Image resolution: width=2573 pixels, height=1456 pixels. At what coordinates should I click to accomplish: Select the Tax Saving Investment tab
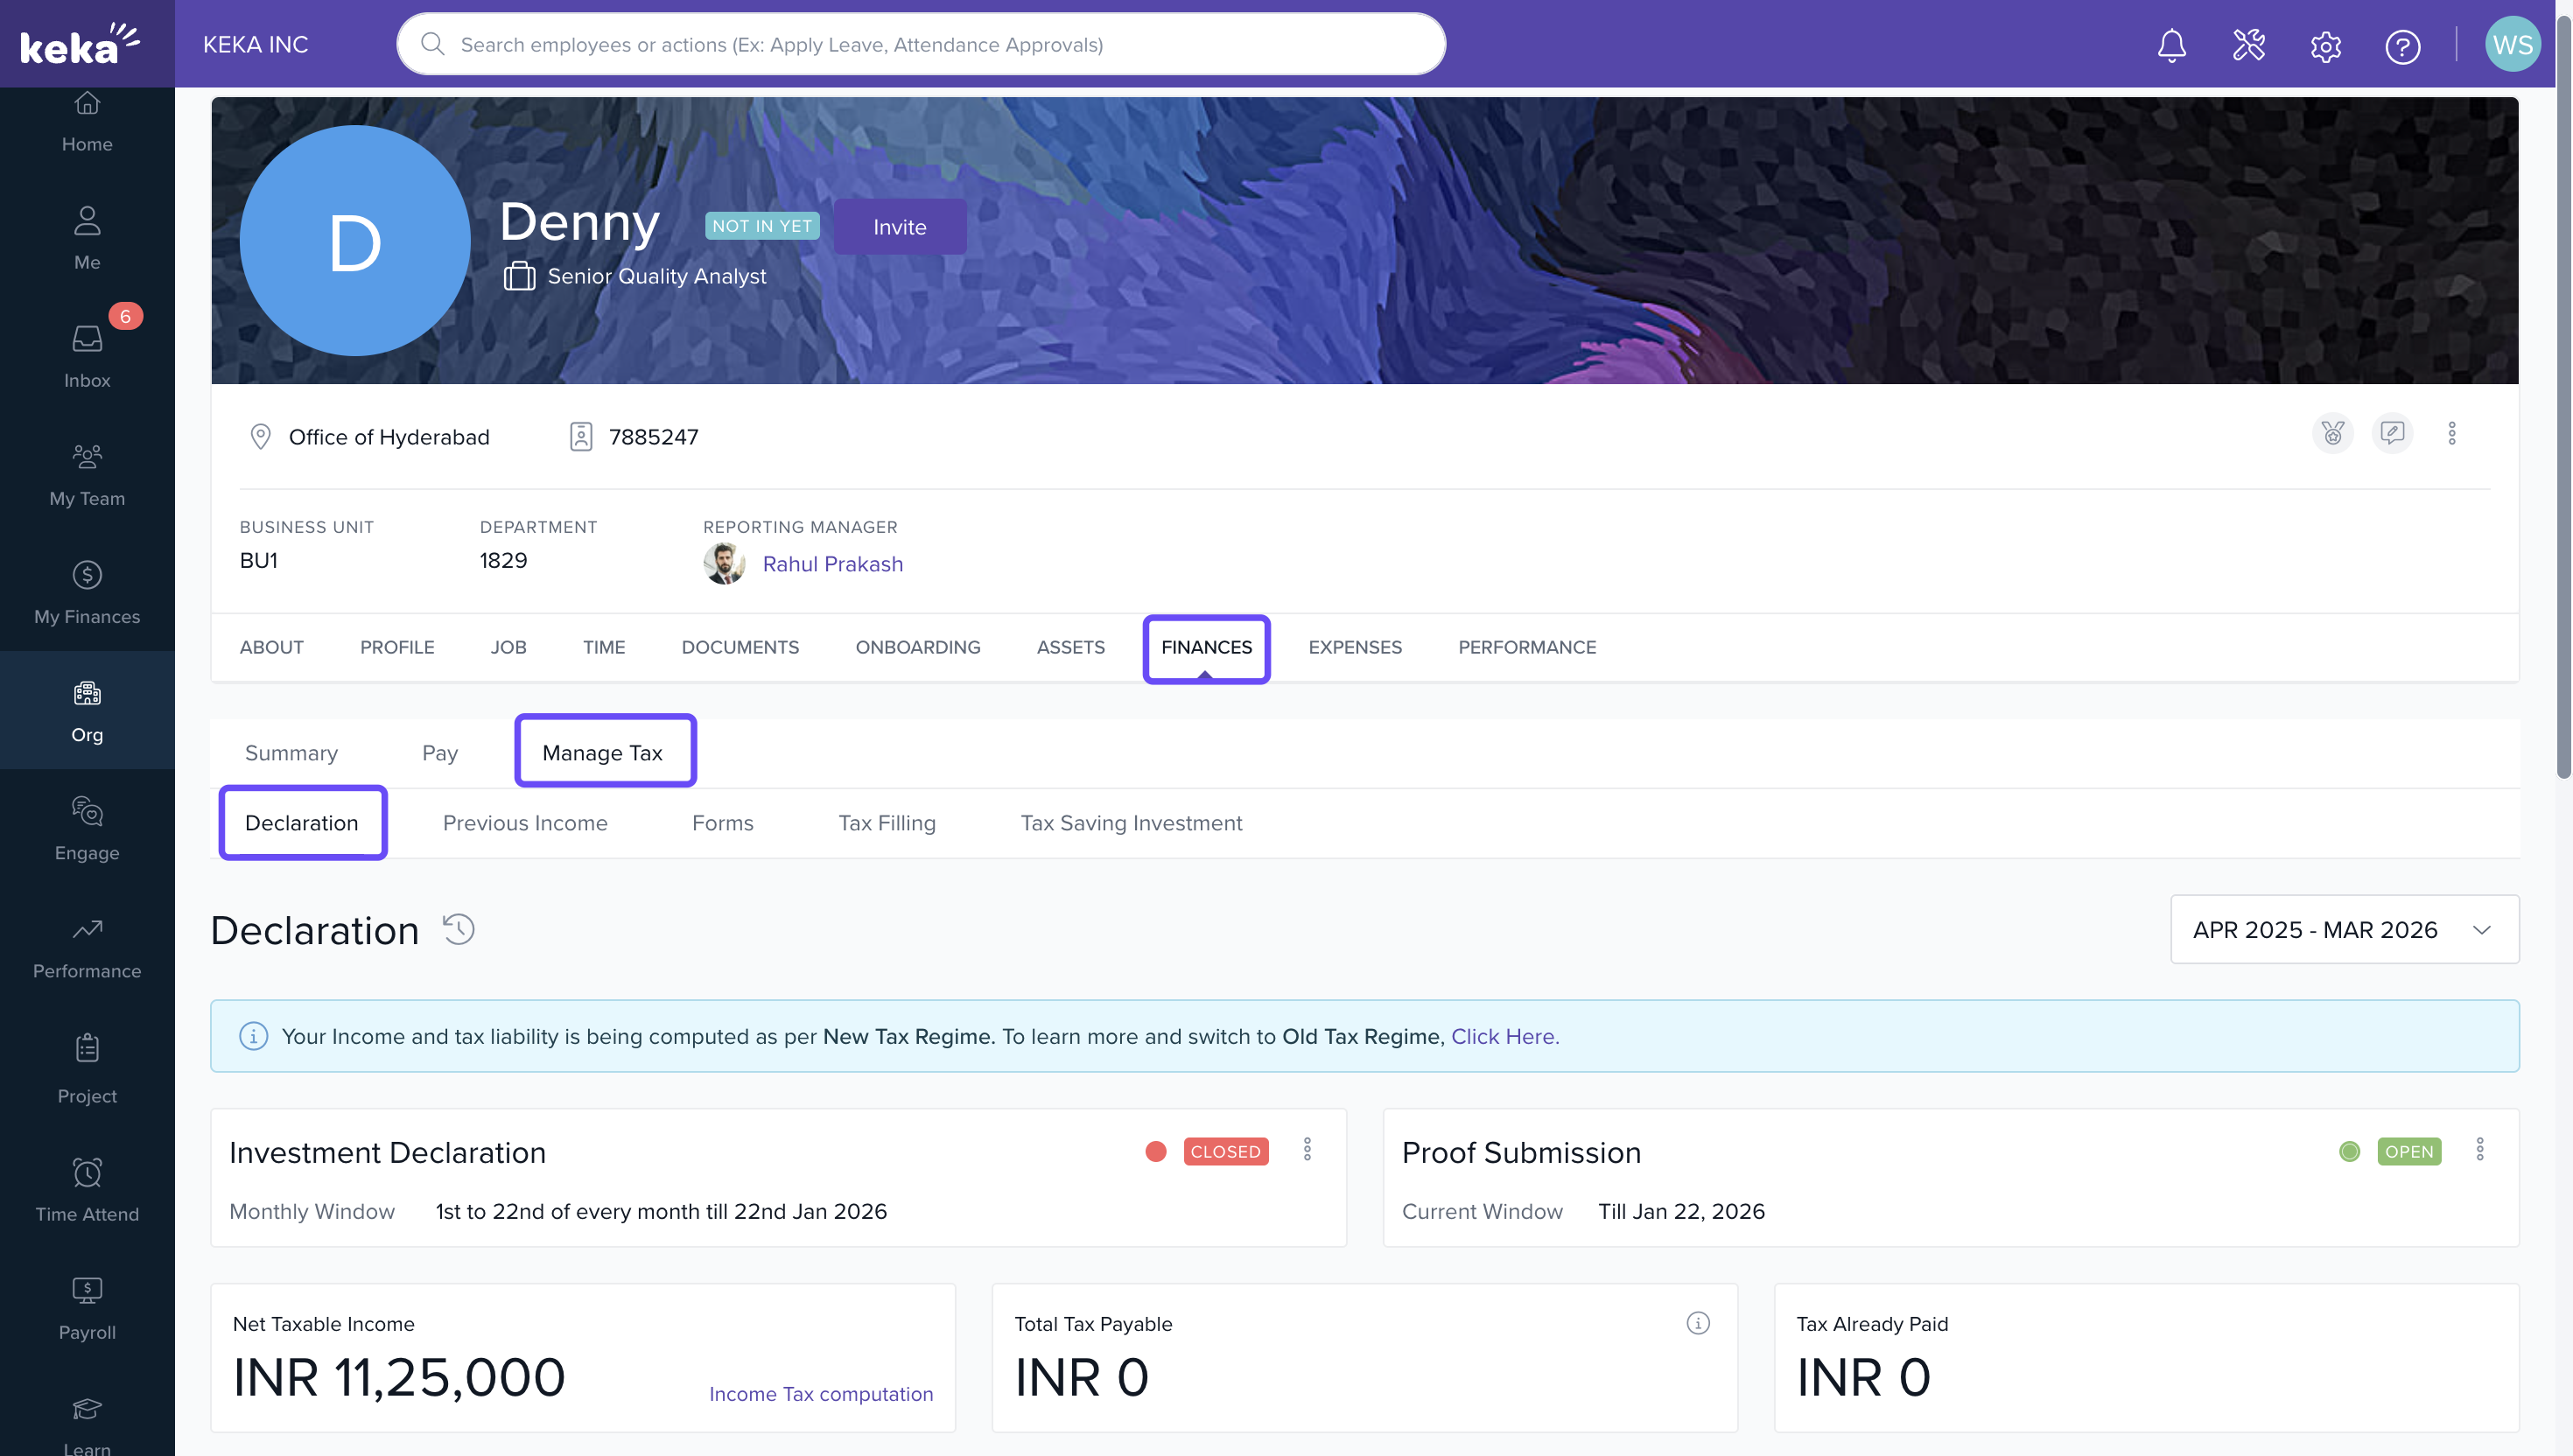point(1131,823)
